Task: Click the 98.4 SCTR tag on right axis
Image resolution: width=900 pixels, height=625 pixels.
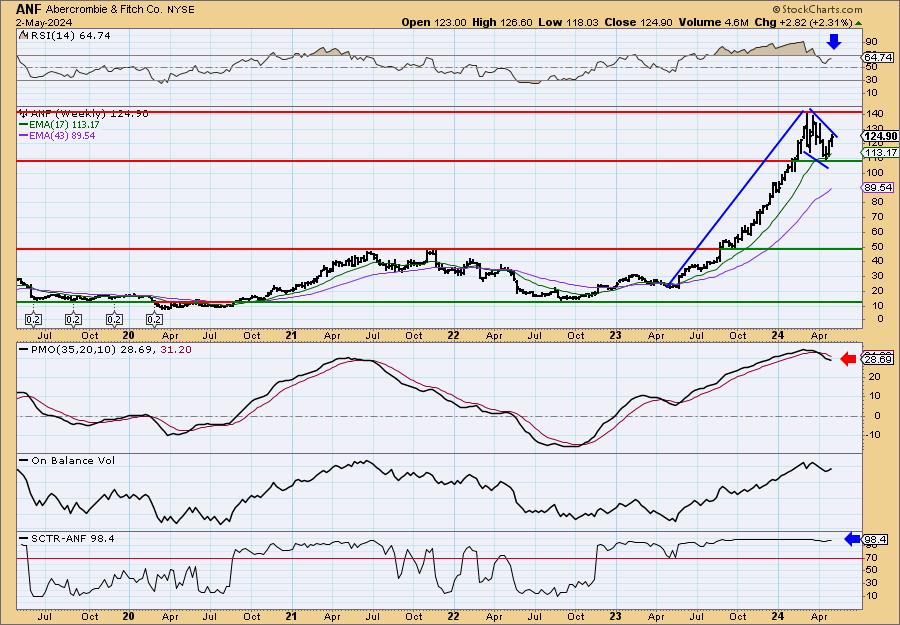Action: [876, 539]
